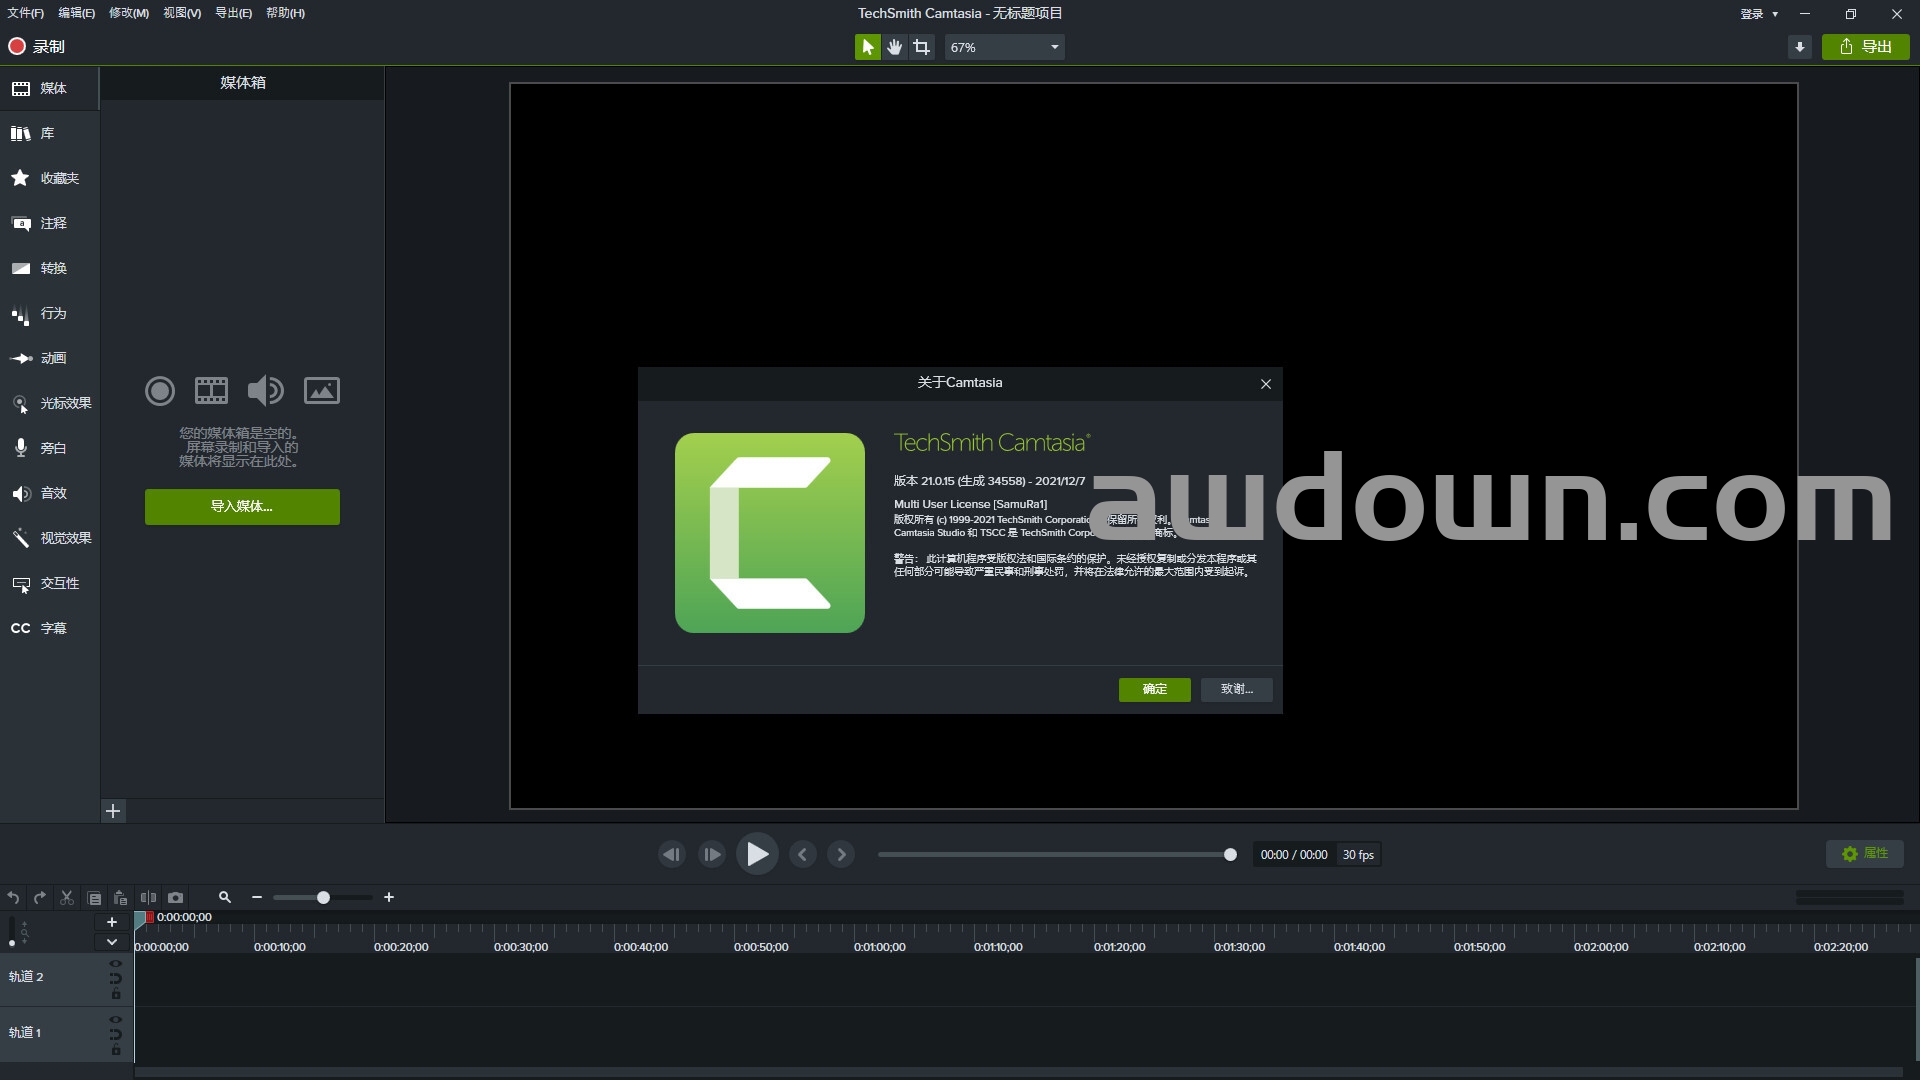
Task: Select the crop tool in canvas toolbar
Action: [x=922, y=47]
